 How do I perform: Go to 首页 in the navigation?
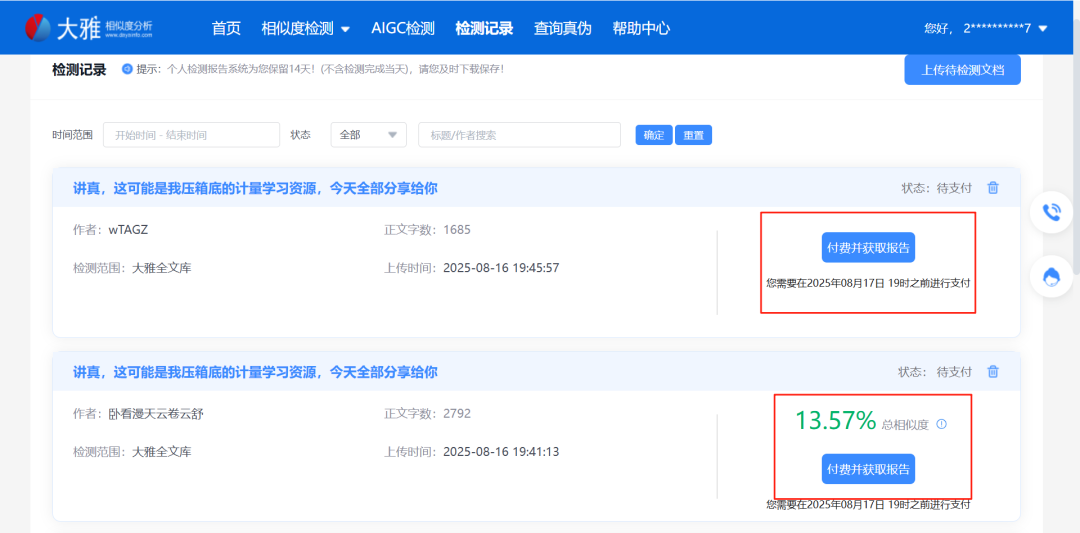pyautogui.click(x=226, y=29)
